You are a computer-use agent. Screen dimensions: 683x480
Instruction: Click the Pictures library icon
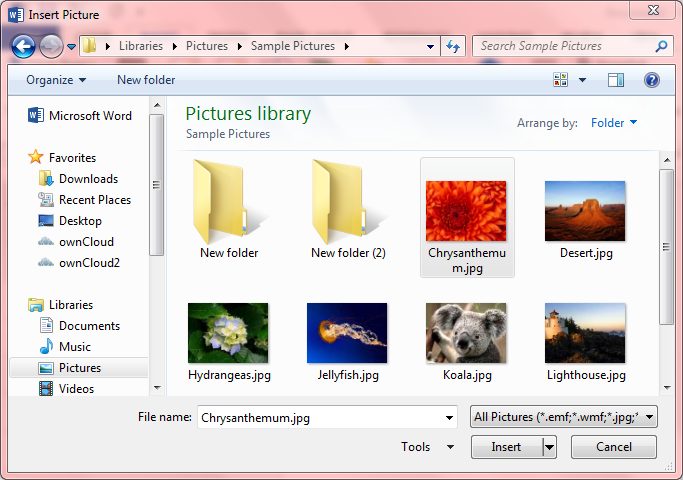[x=46, y=368]
